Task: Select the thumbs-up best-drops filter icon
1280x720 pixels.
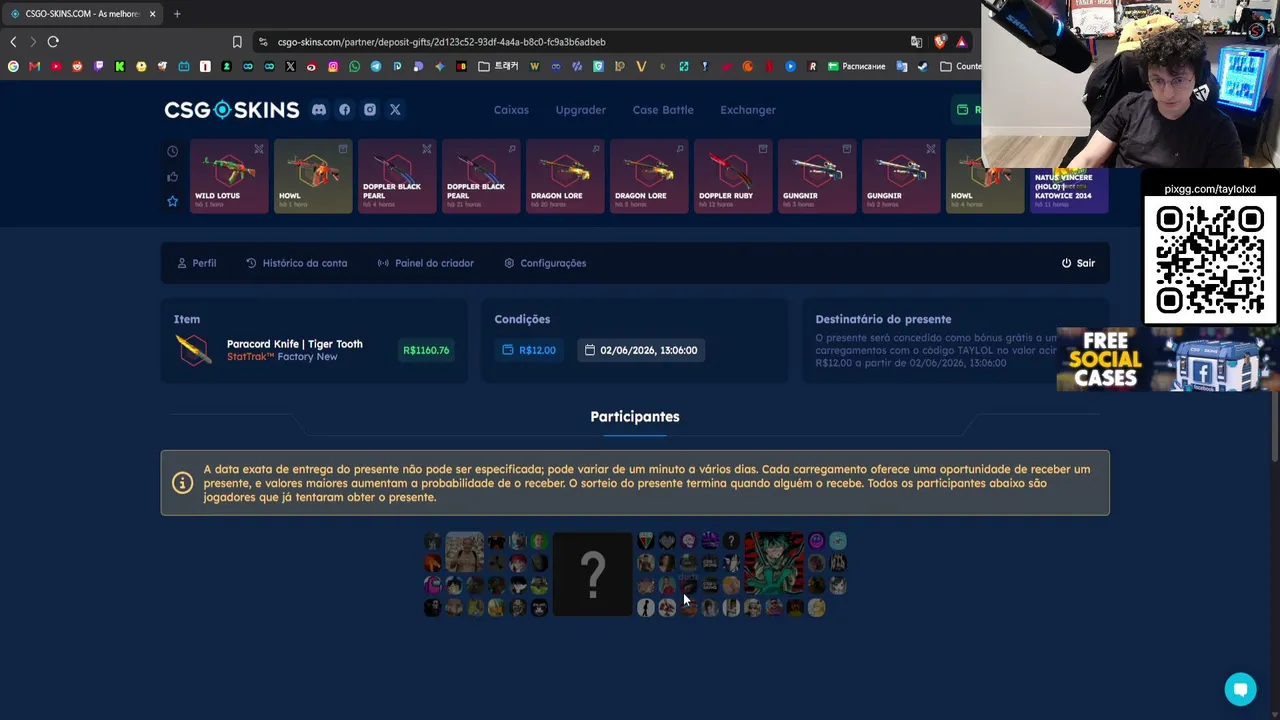Action: 172,177
